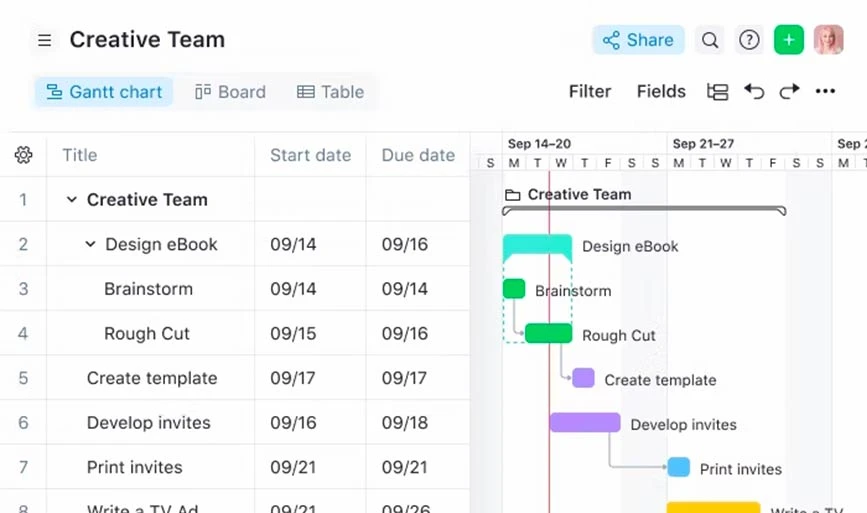Select the Gantt chart tab
867x513 pixels.
(104, 92)
